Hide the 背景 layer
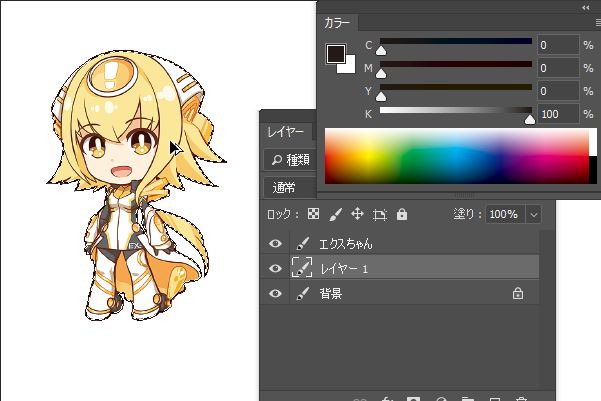 (x=275, y=294)
